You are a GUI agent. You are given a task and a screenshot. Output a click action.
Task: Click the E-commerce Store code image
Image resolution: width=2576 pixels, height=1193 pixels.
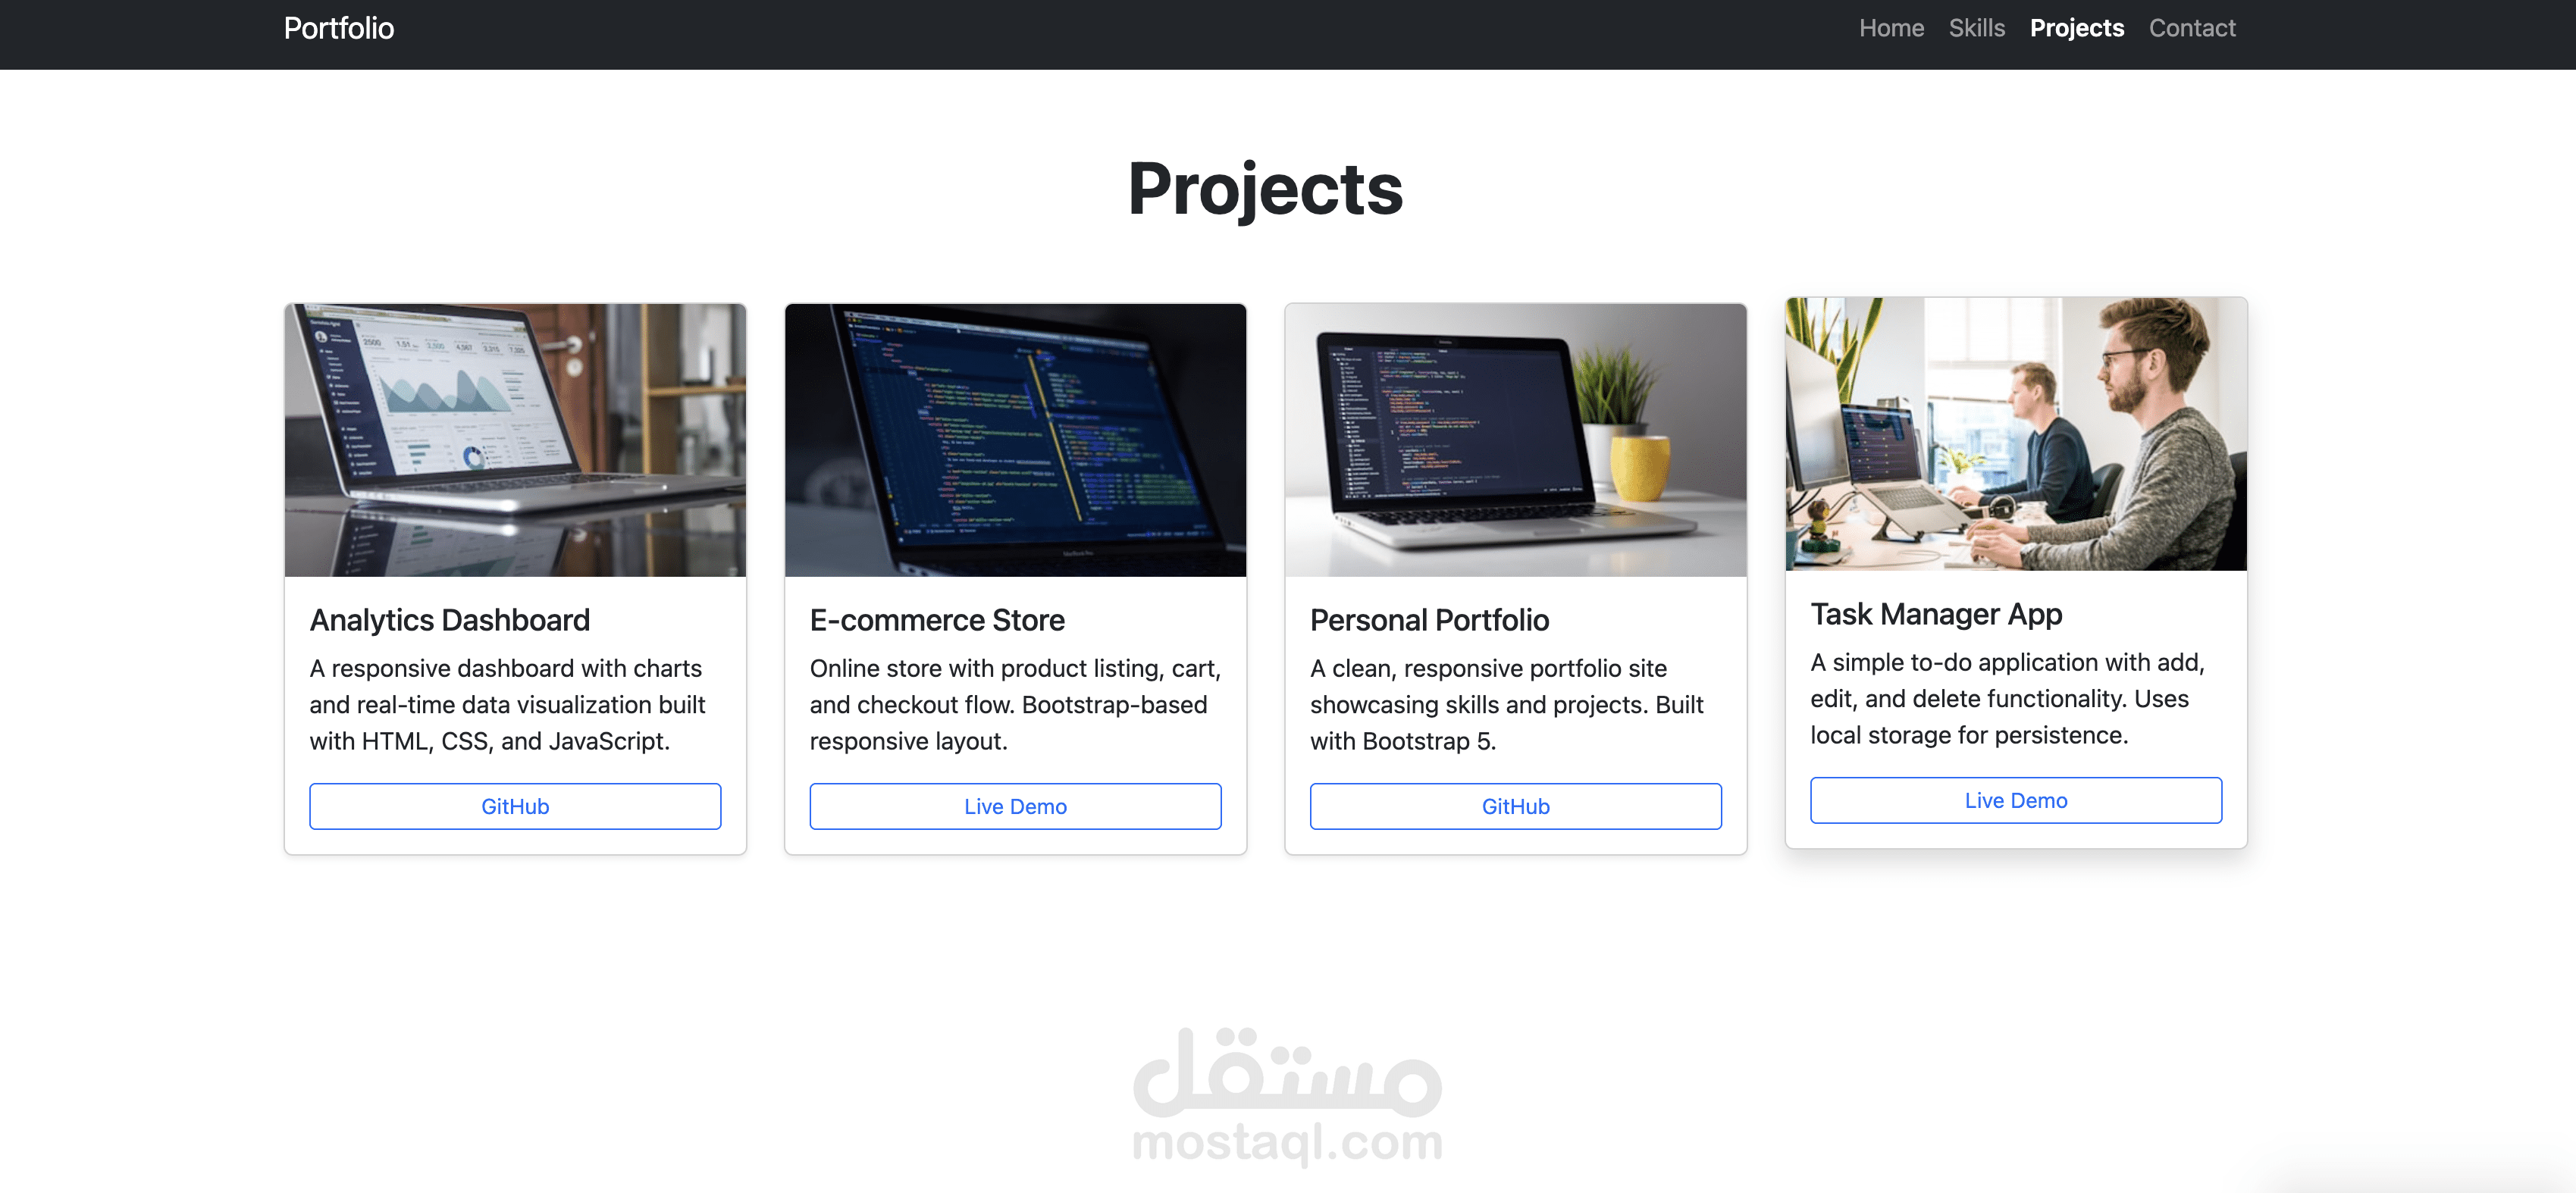pyautogui.click(x=1015, y=440)
